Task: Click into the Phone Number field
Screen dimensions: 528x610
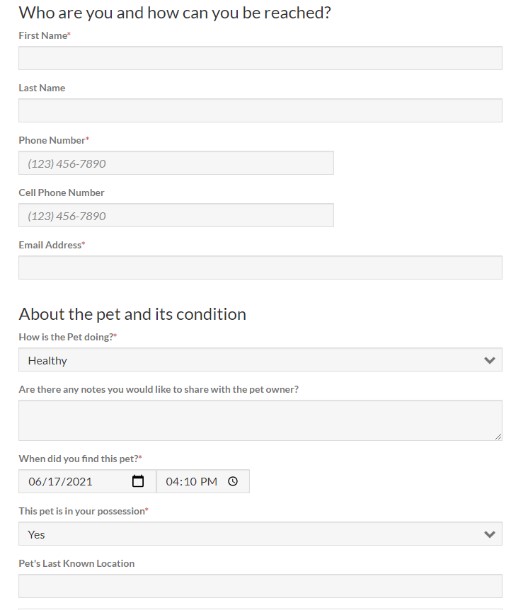Action: tap(176, 163)
